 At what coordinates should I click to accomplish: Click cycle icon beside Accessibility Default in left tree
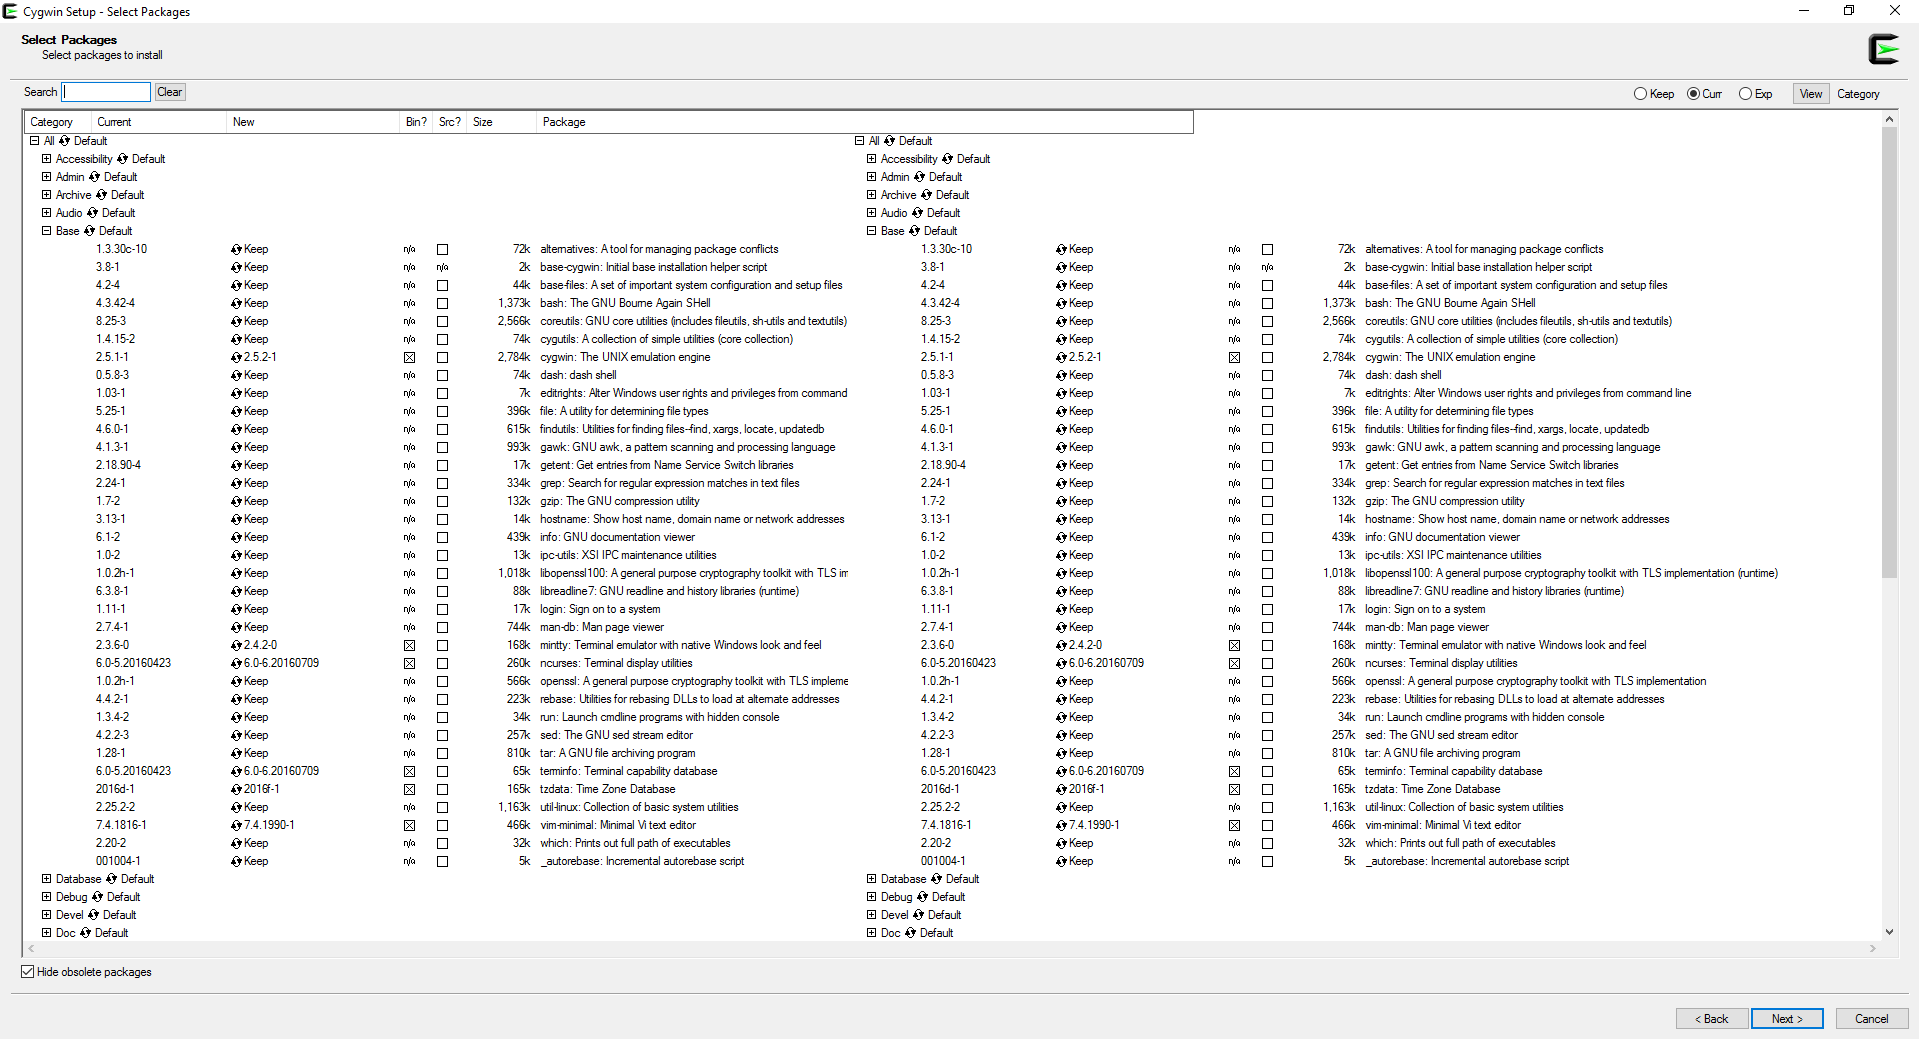tap(123, 159)
